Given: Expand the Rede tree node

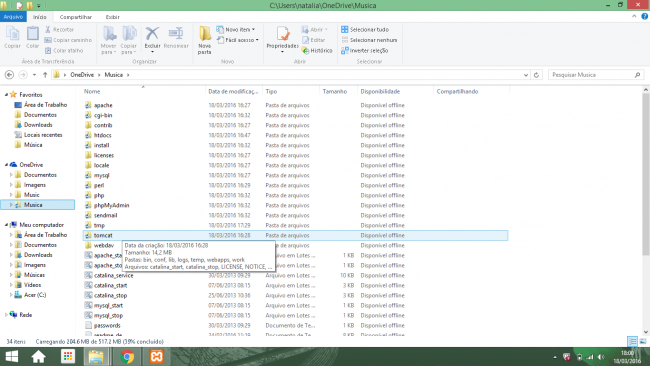Looking at the screenshot, I should coord(6,315).
